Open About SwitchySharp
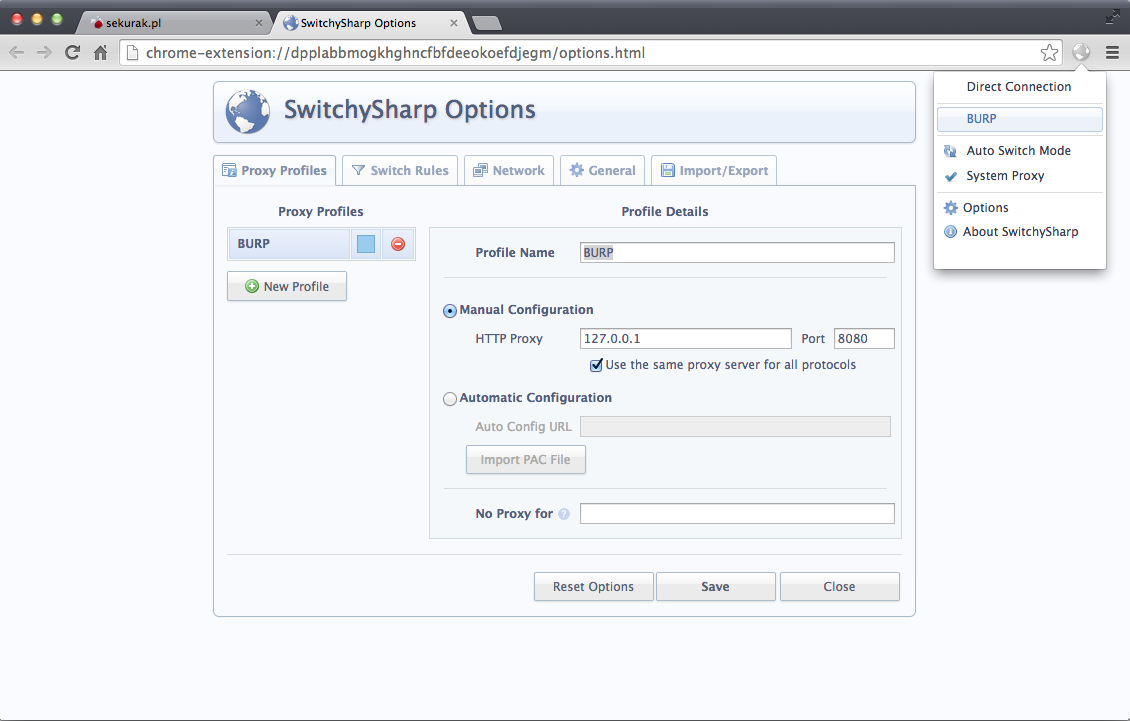The height and width of the screenshot is (721, 1130). [x=1020, y=231]
